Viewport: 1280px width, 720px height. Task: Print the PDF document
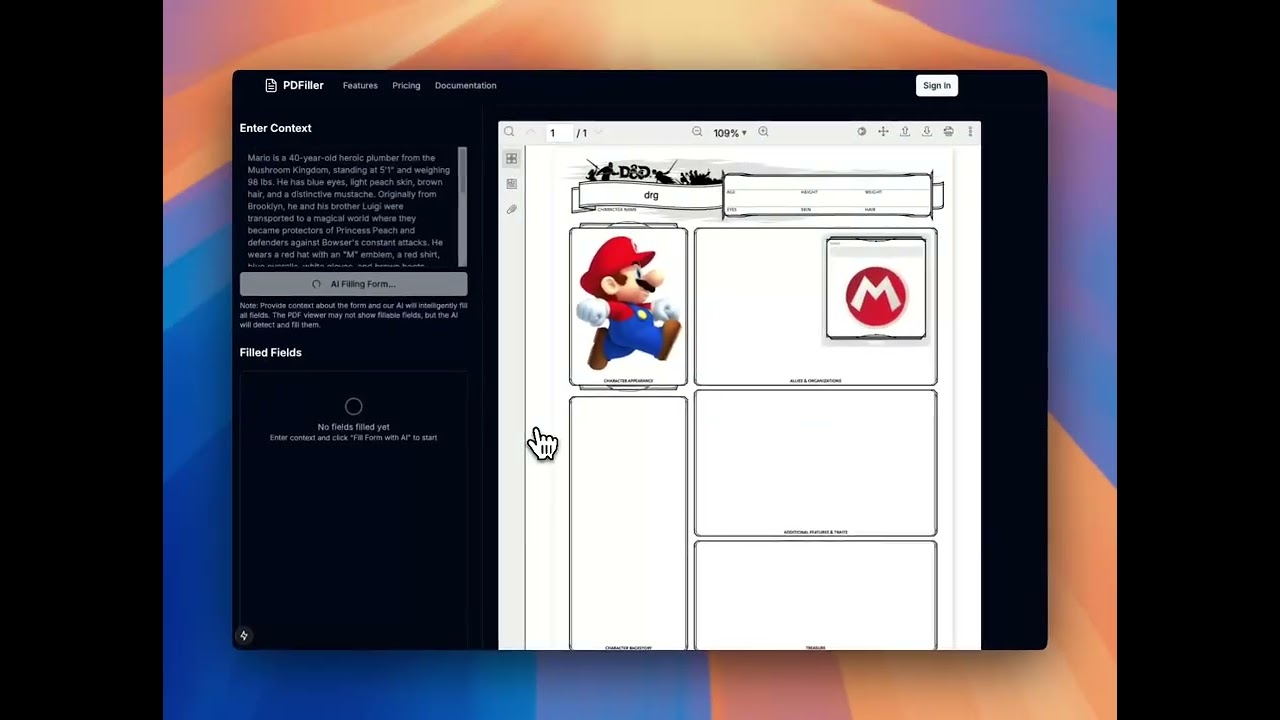click(948, 132)
